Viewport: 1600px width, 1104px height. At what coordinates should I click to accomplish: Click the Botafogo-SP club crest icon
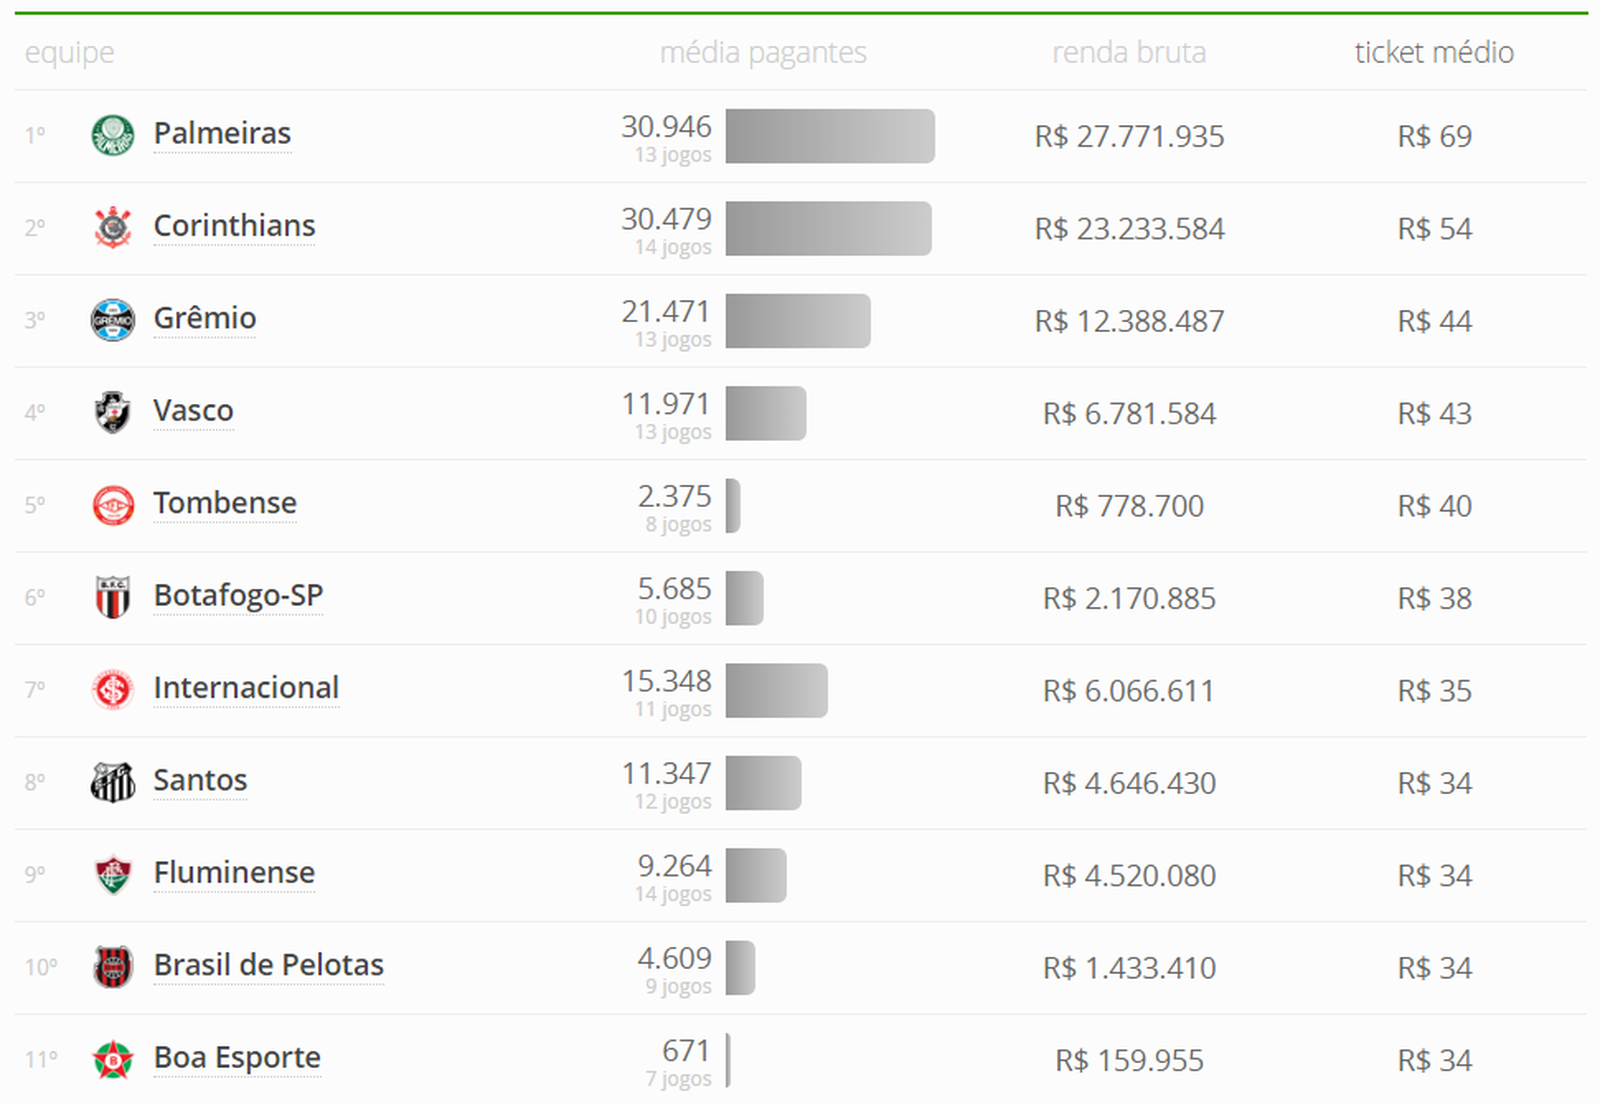113,597
